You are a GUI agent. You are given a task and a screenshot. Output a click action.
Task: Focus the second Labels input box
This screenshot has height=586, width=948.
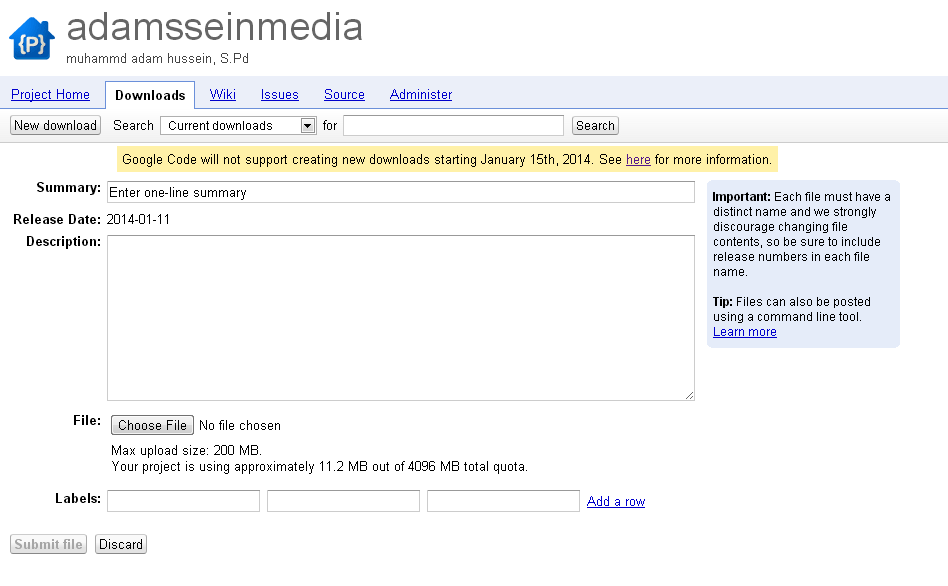click(x=343, y=501)
